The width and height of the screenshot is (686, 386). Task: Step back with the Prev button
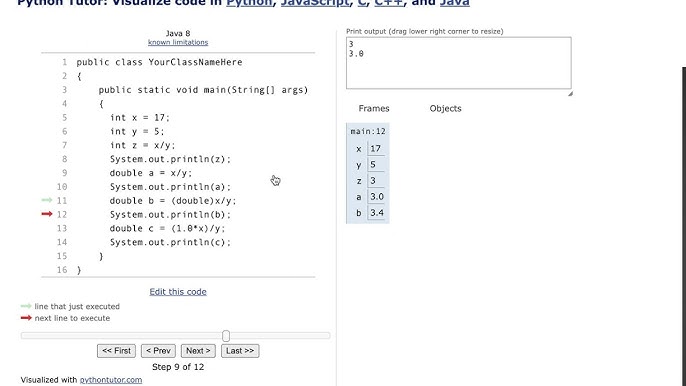point(158,351)
